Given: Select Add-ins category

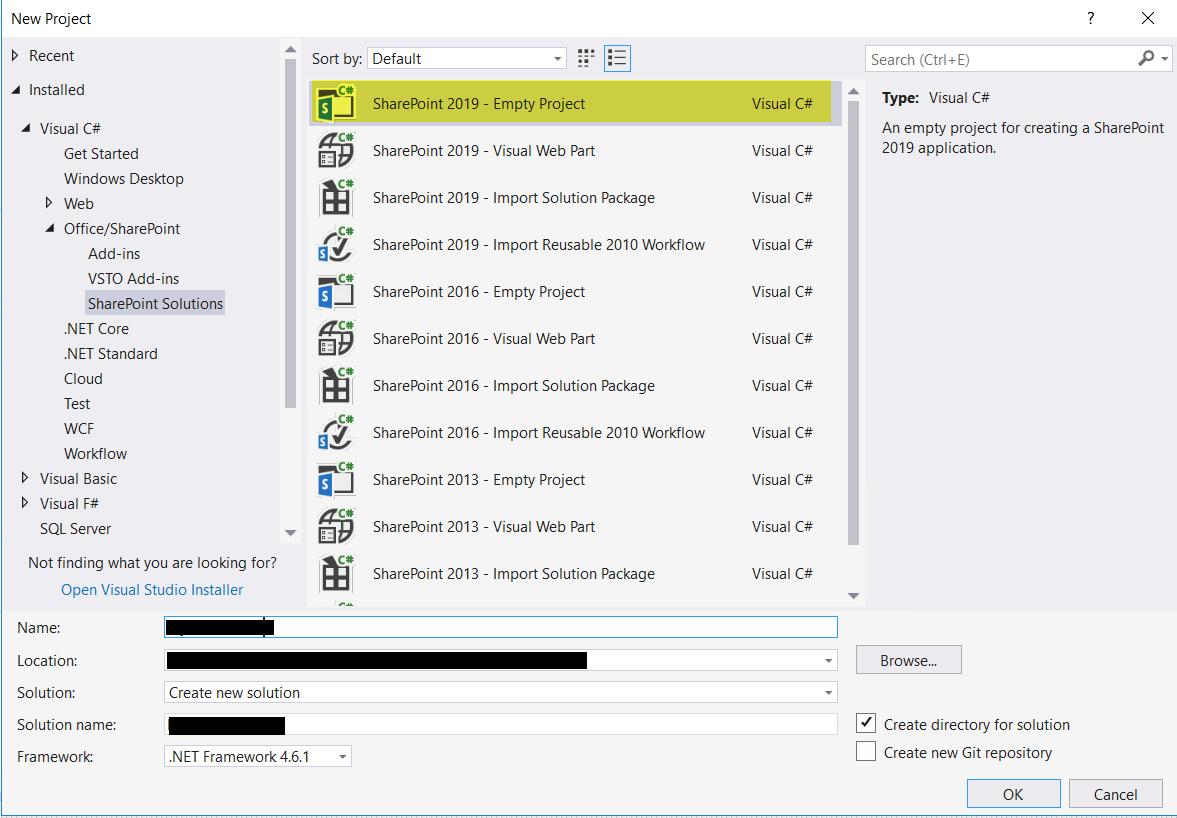Looking at the screenshot, I should 114,254.
